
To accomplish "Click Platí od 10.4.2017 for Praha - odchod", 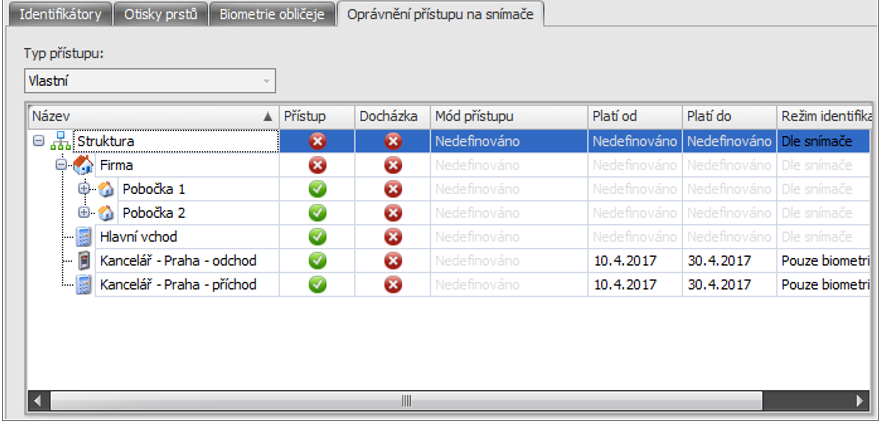I will coord(635,261).
